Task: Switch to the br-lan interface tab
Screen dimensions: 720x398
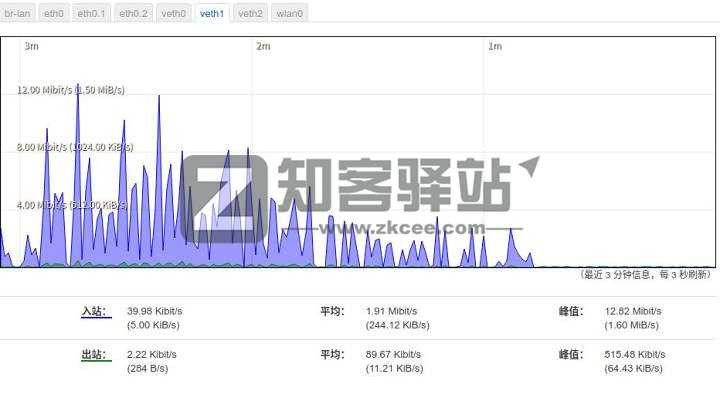Action: pos(17,13)
